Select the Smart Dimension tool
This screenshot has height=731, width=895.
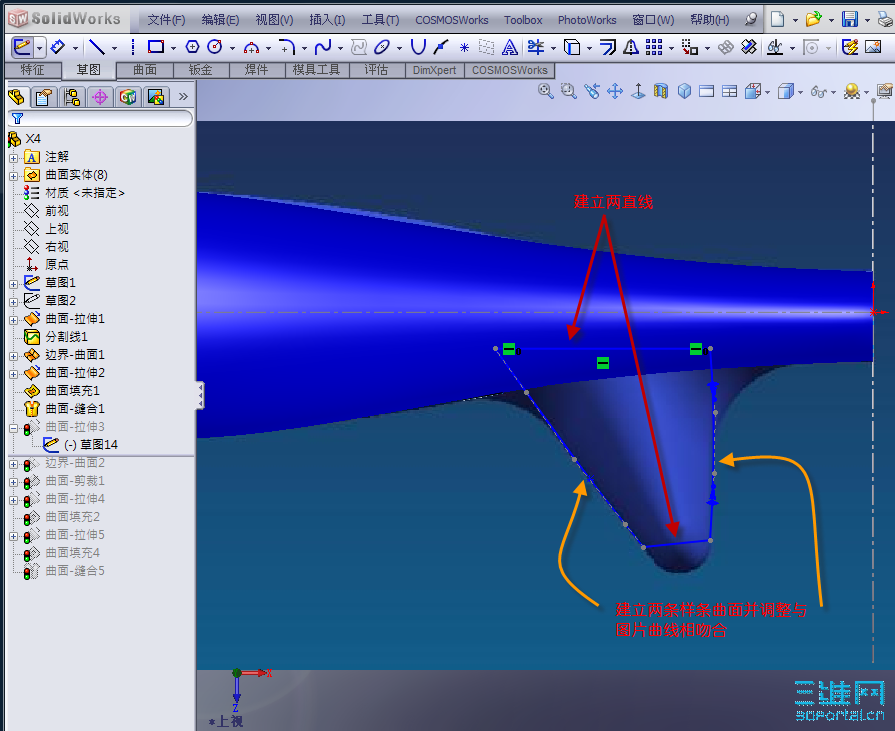(x=58, y=47)
